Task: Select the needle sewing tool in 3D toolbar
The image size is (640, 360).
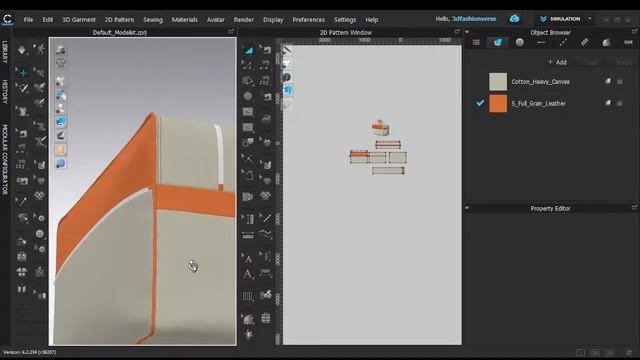Action: point(22,201)
